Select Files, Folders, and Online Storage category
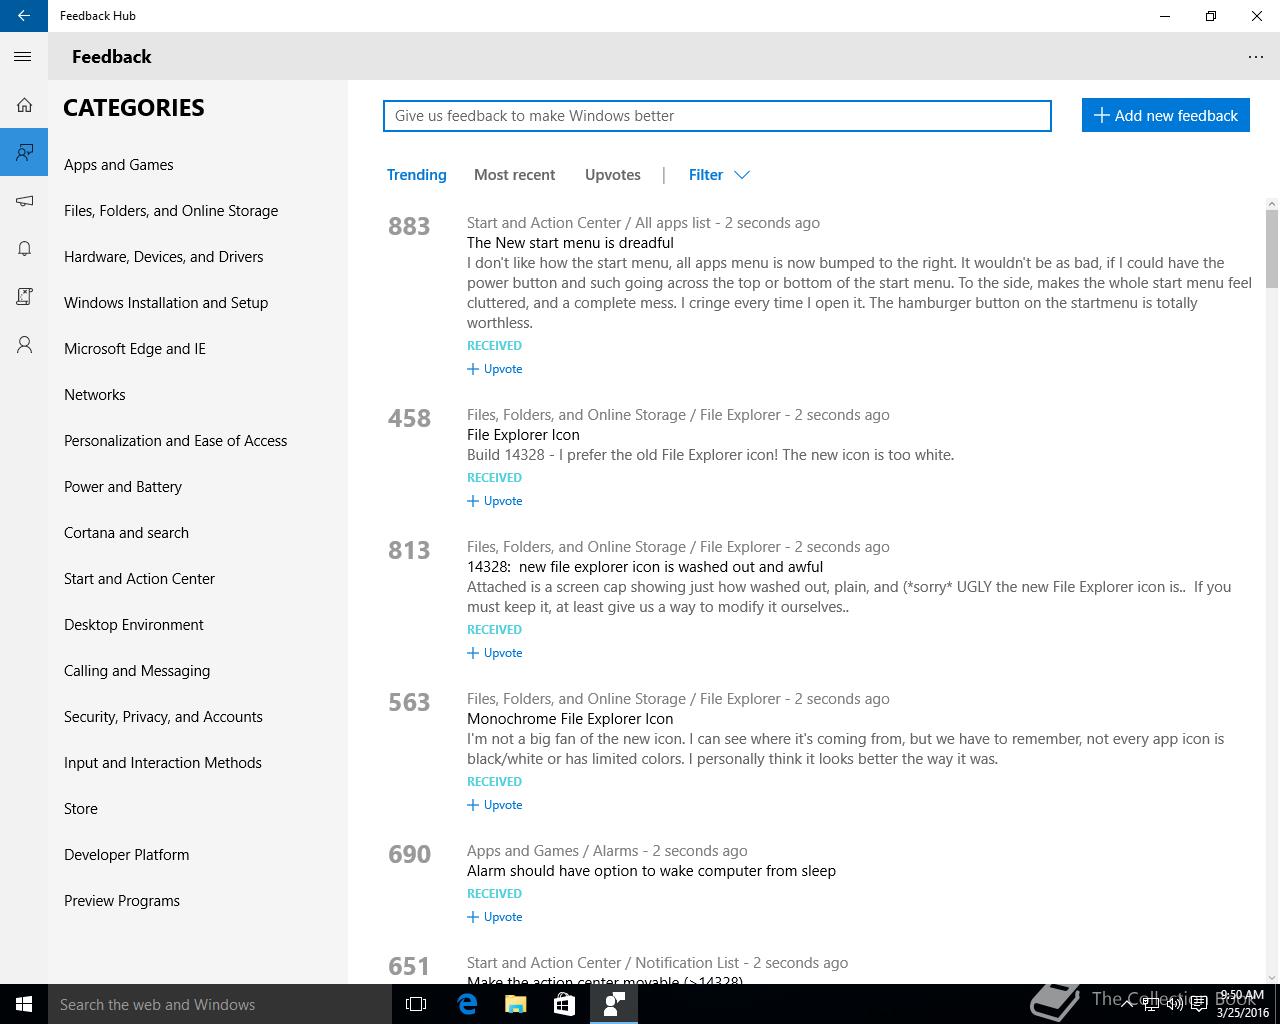The height and width of the screenshot is (1024, 1280). [x=171, y=211]
